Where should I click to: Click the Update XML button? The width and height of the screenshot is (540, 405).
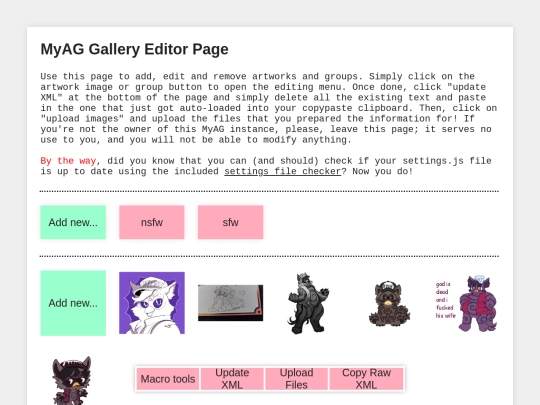pos(232,379)
